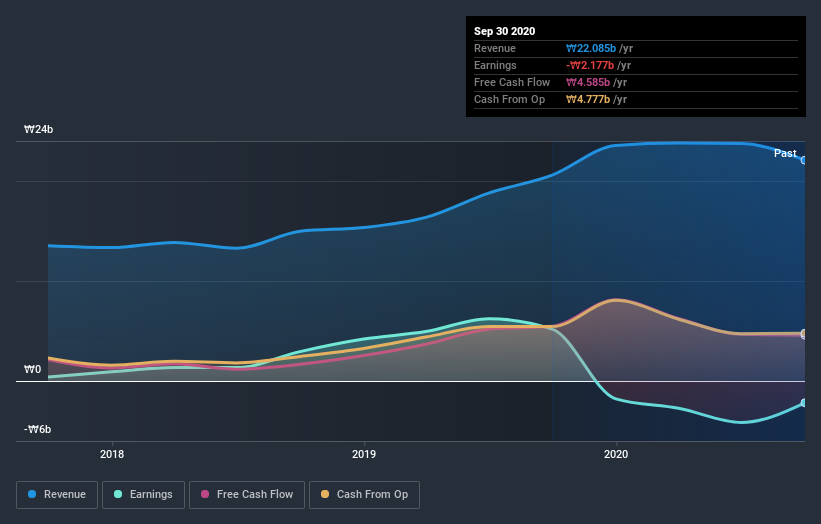
Task: Click the ₩0 y-axis label
Action: point(32,370)
